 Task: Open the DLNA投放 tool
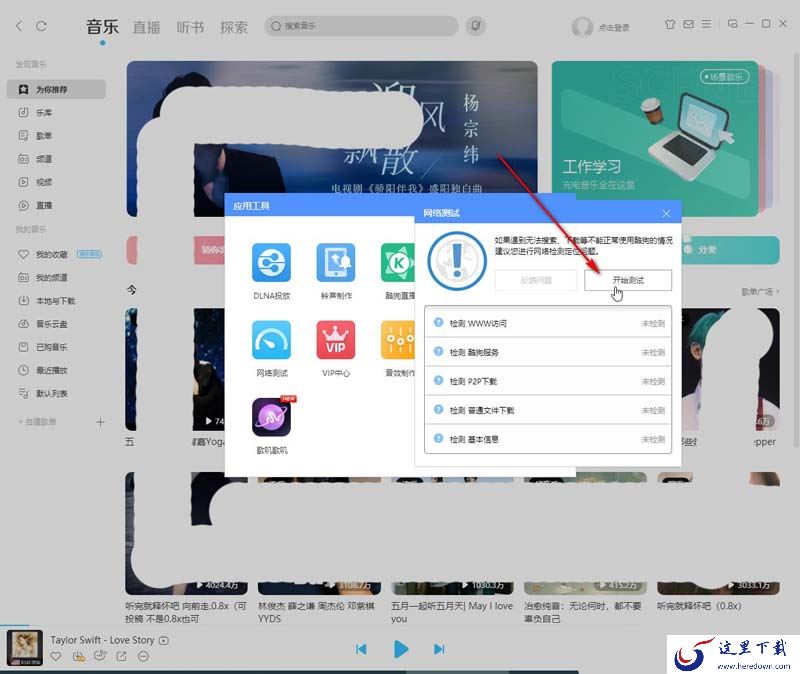click(271, 262)
